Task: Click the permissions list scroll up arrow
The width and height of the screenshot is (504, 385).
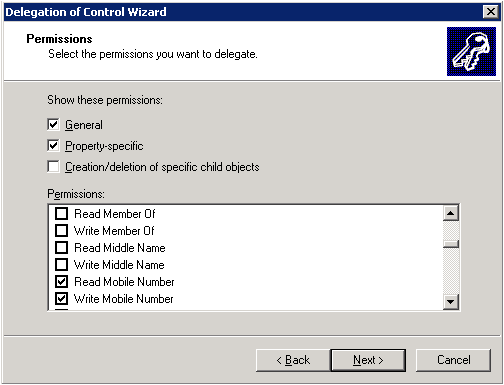Action: (x=451, y=213)
